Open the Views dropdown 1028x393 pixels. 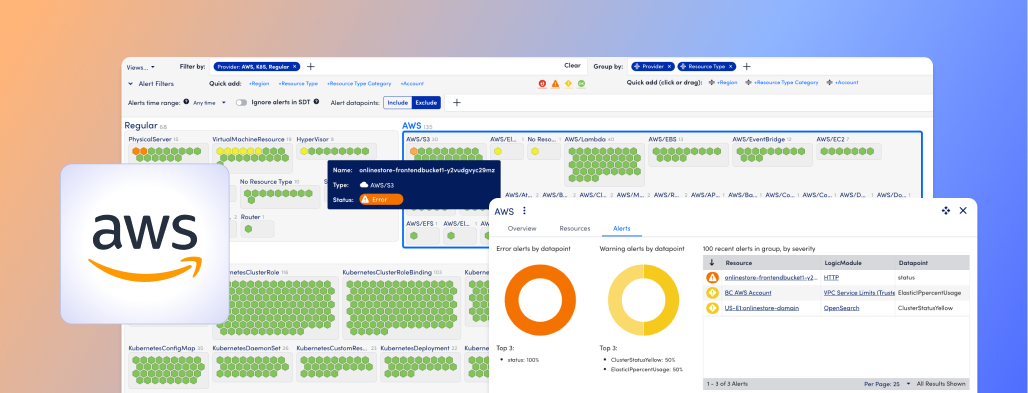pos(140,67)
